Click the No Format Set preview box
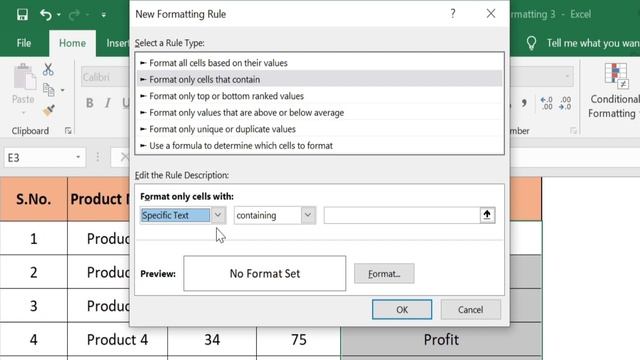Viewport: 640px width, 360px height. coord(264,273)
